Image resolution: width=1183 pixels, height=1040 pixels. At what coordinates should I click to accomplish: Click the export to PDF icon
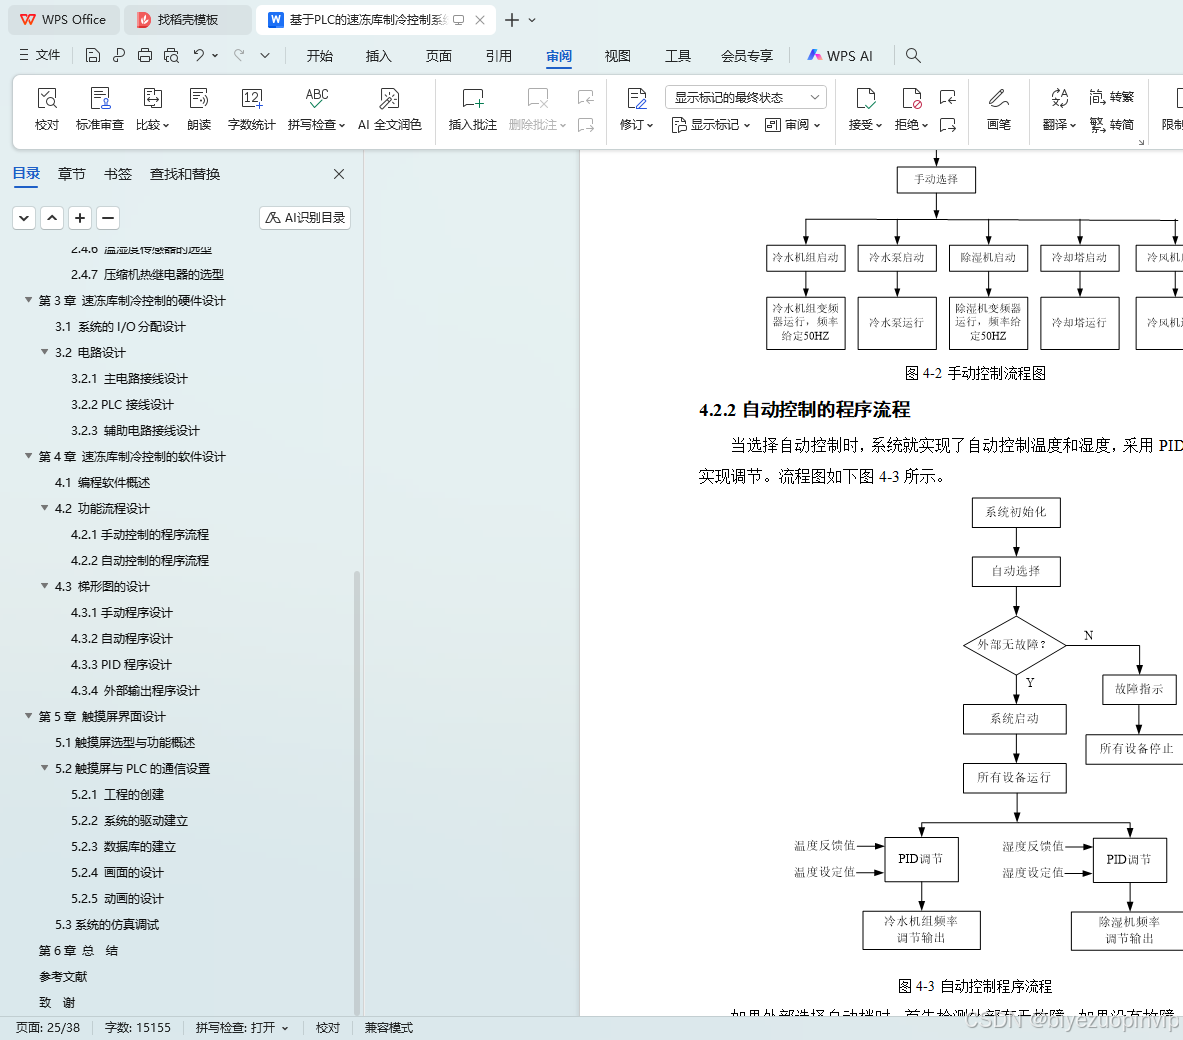tap(118, 55)
